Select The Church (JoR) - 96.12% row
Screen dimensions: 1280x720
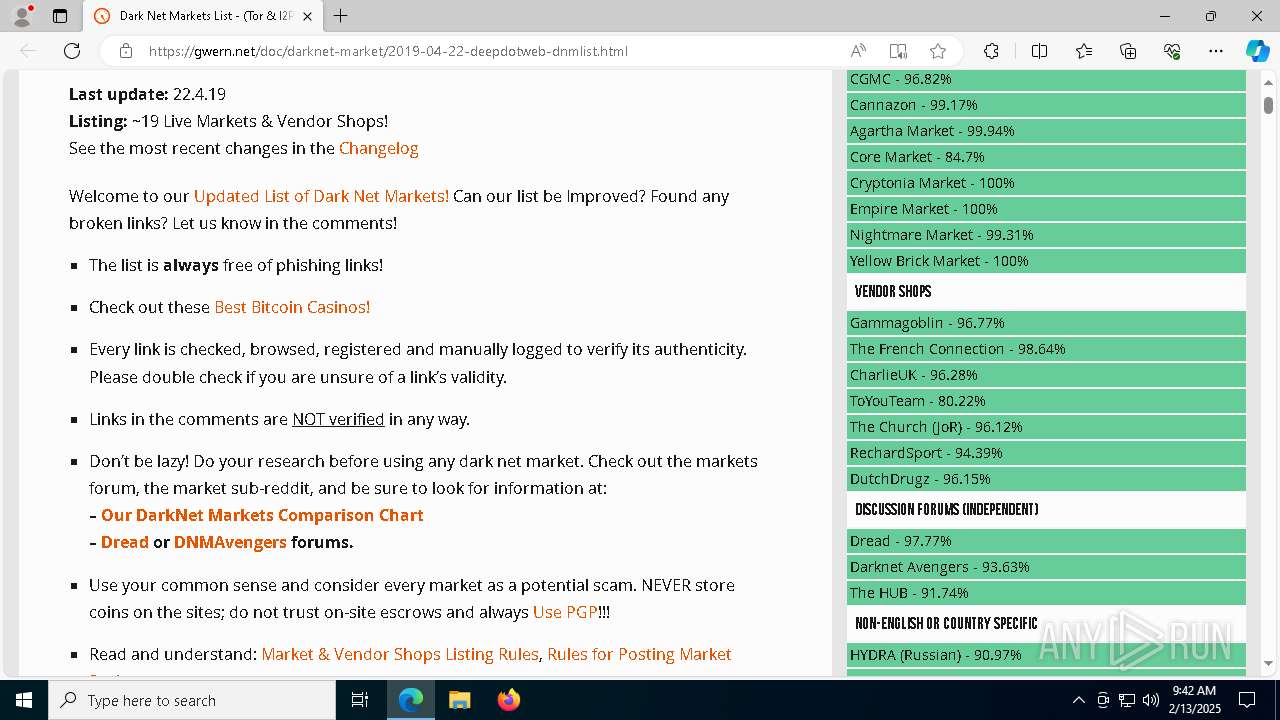pyautogui.click(x=1046, y=427)
